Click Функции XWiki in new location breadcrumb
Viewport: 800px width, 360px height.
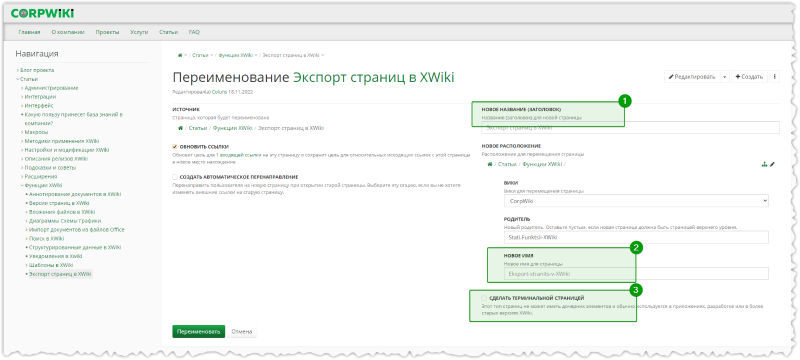pos(542,164)
